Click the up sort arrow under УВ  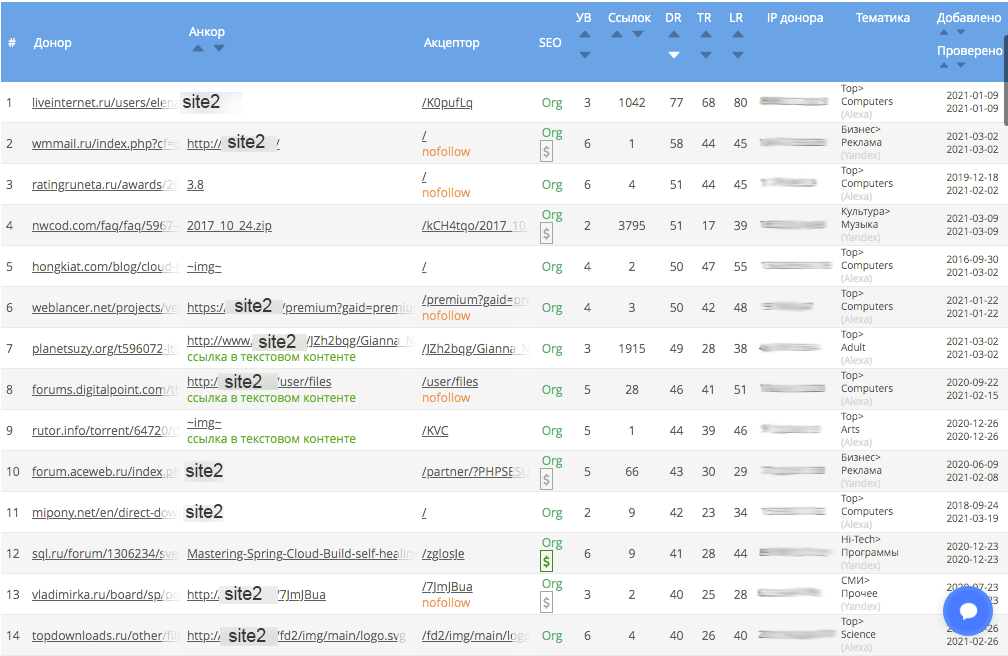pyautogui.click(x=584, y=35)
